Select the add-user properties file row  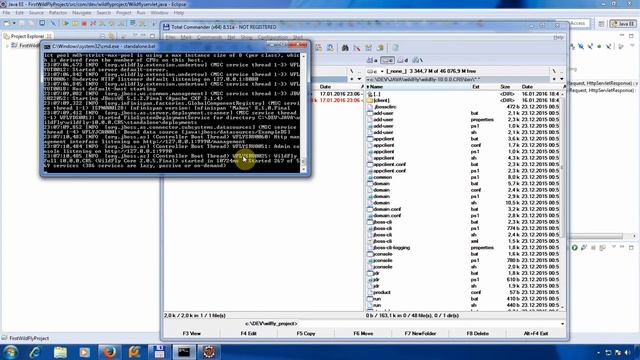click(464, 120)
